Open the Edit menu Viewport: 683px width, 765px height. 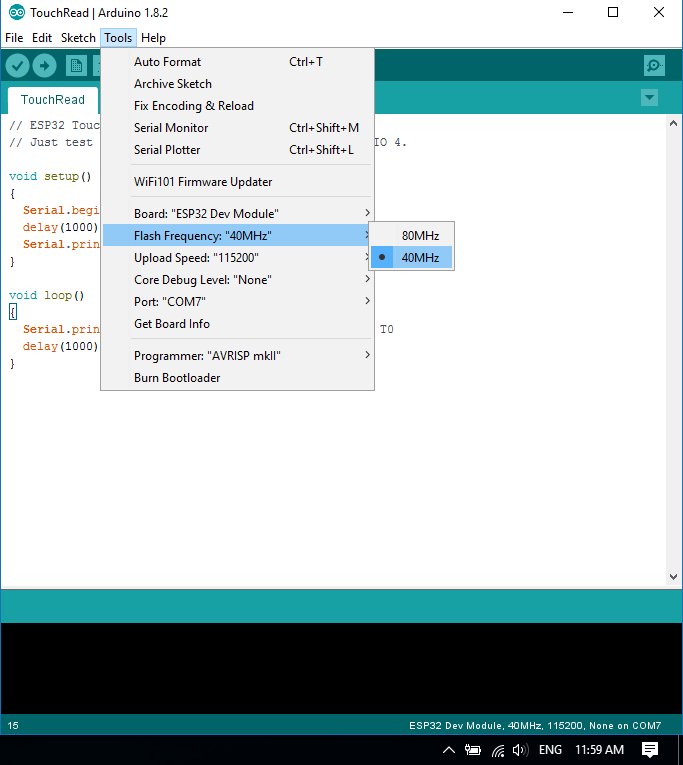coord(42,38)
